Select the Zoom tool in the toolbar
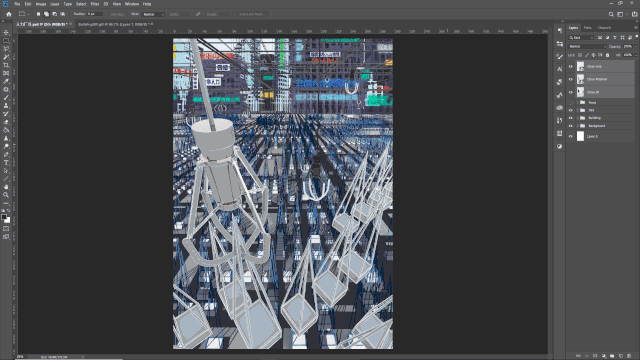The width and height of the screenshot is (640, 360). (x=6, y=195)
